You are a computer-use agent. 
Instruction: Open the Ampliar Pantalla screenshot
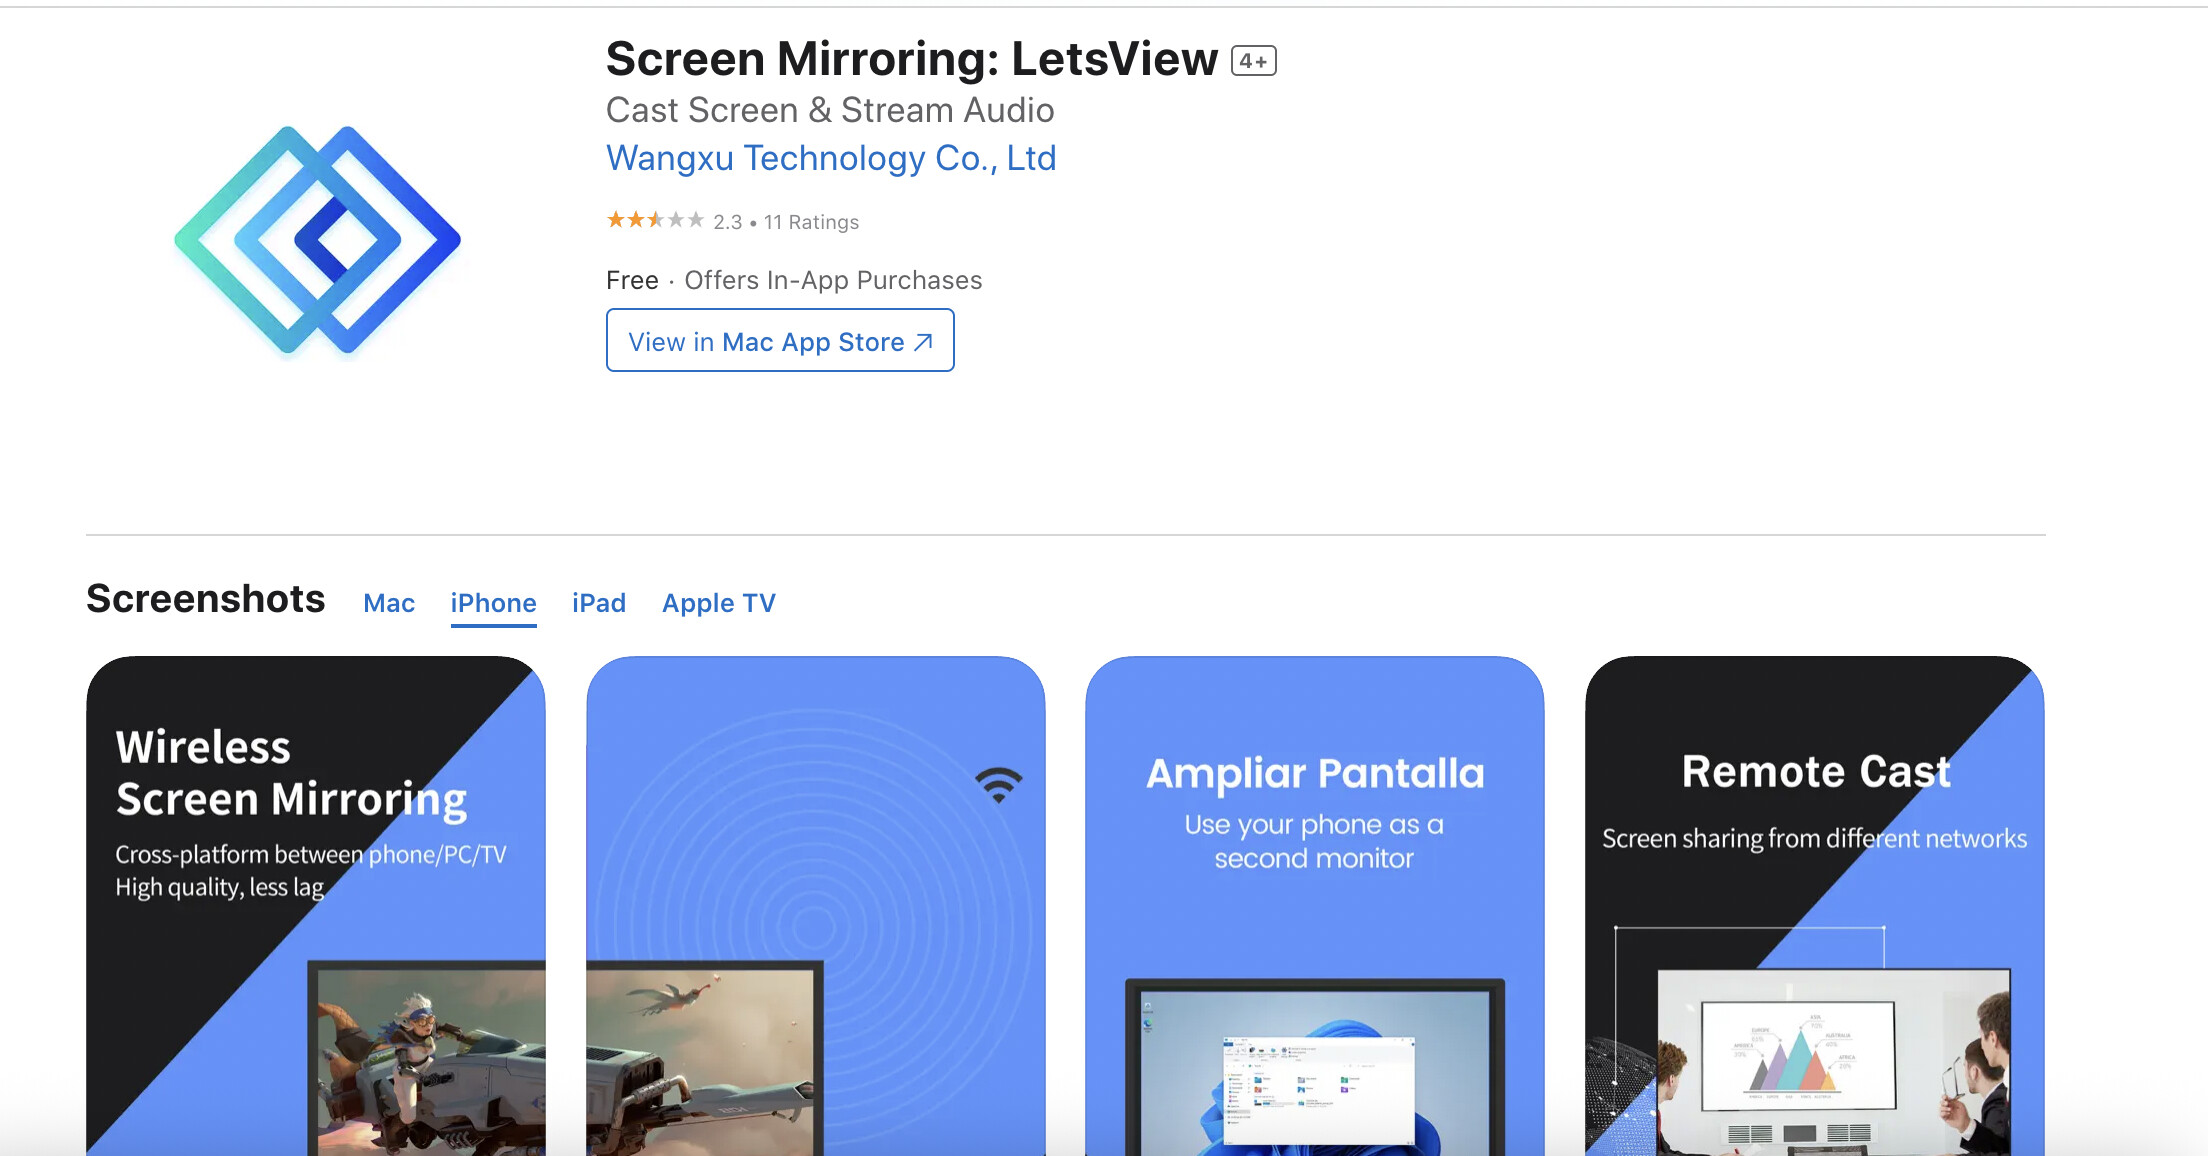[1315, 906]
